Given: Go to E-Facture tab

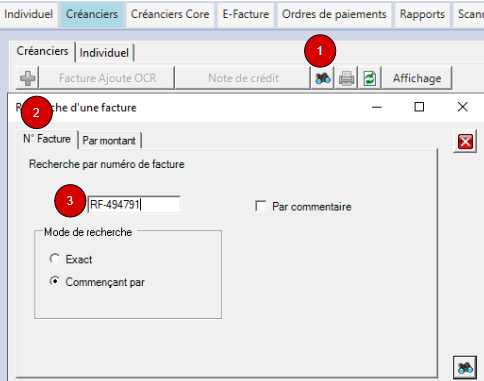Looking at the screenshot, I should (246, 14).
